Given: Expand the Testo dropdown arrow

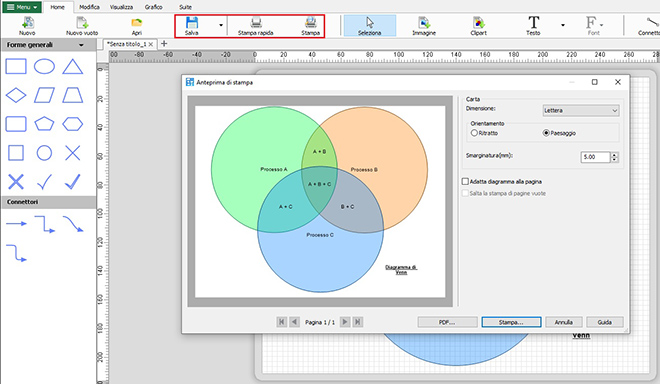Looking at the screenshot, I should 563,26.
